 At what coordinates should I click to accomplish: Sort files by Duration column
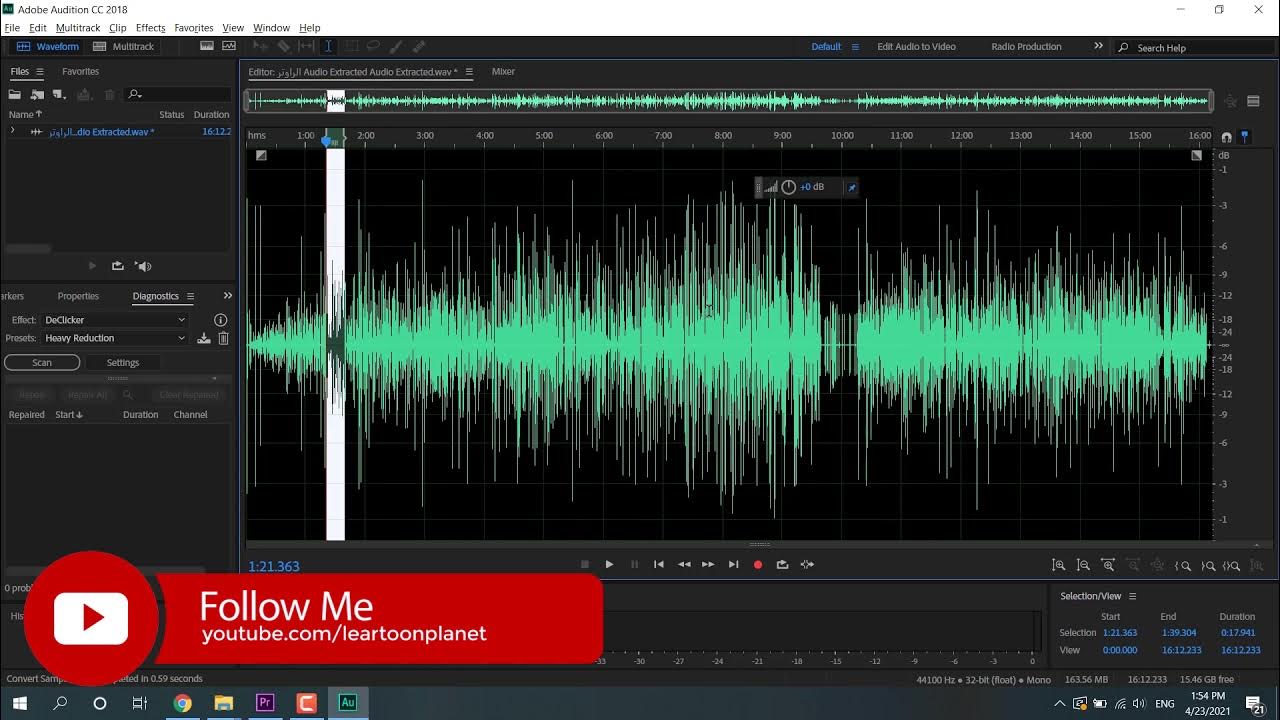211,114
